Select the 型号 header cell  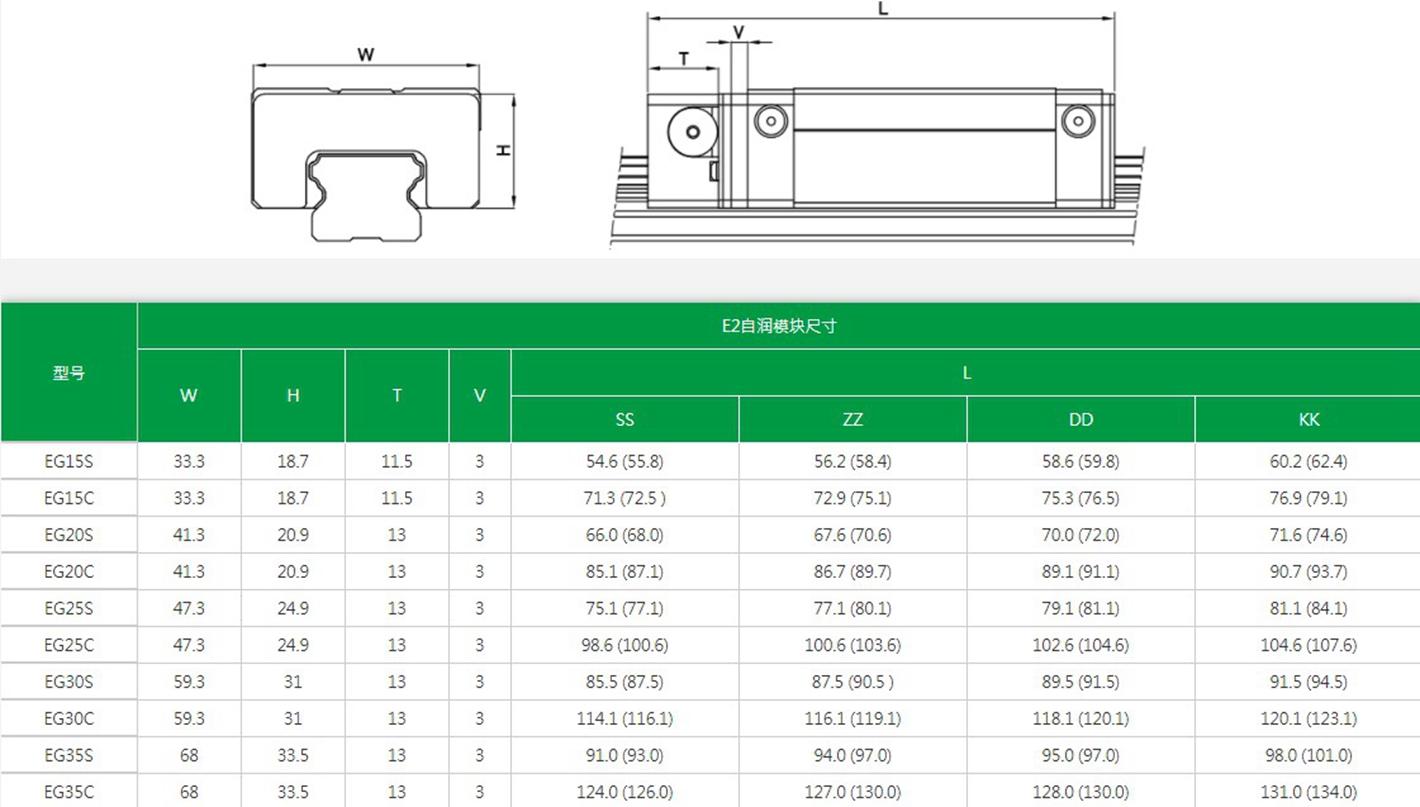tap(69, 373)
